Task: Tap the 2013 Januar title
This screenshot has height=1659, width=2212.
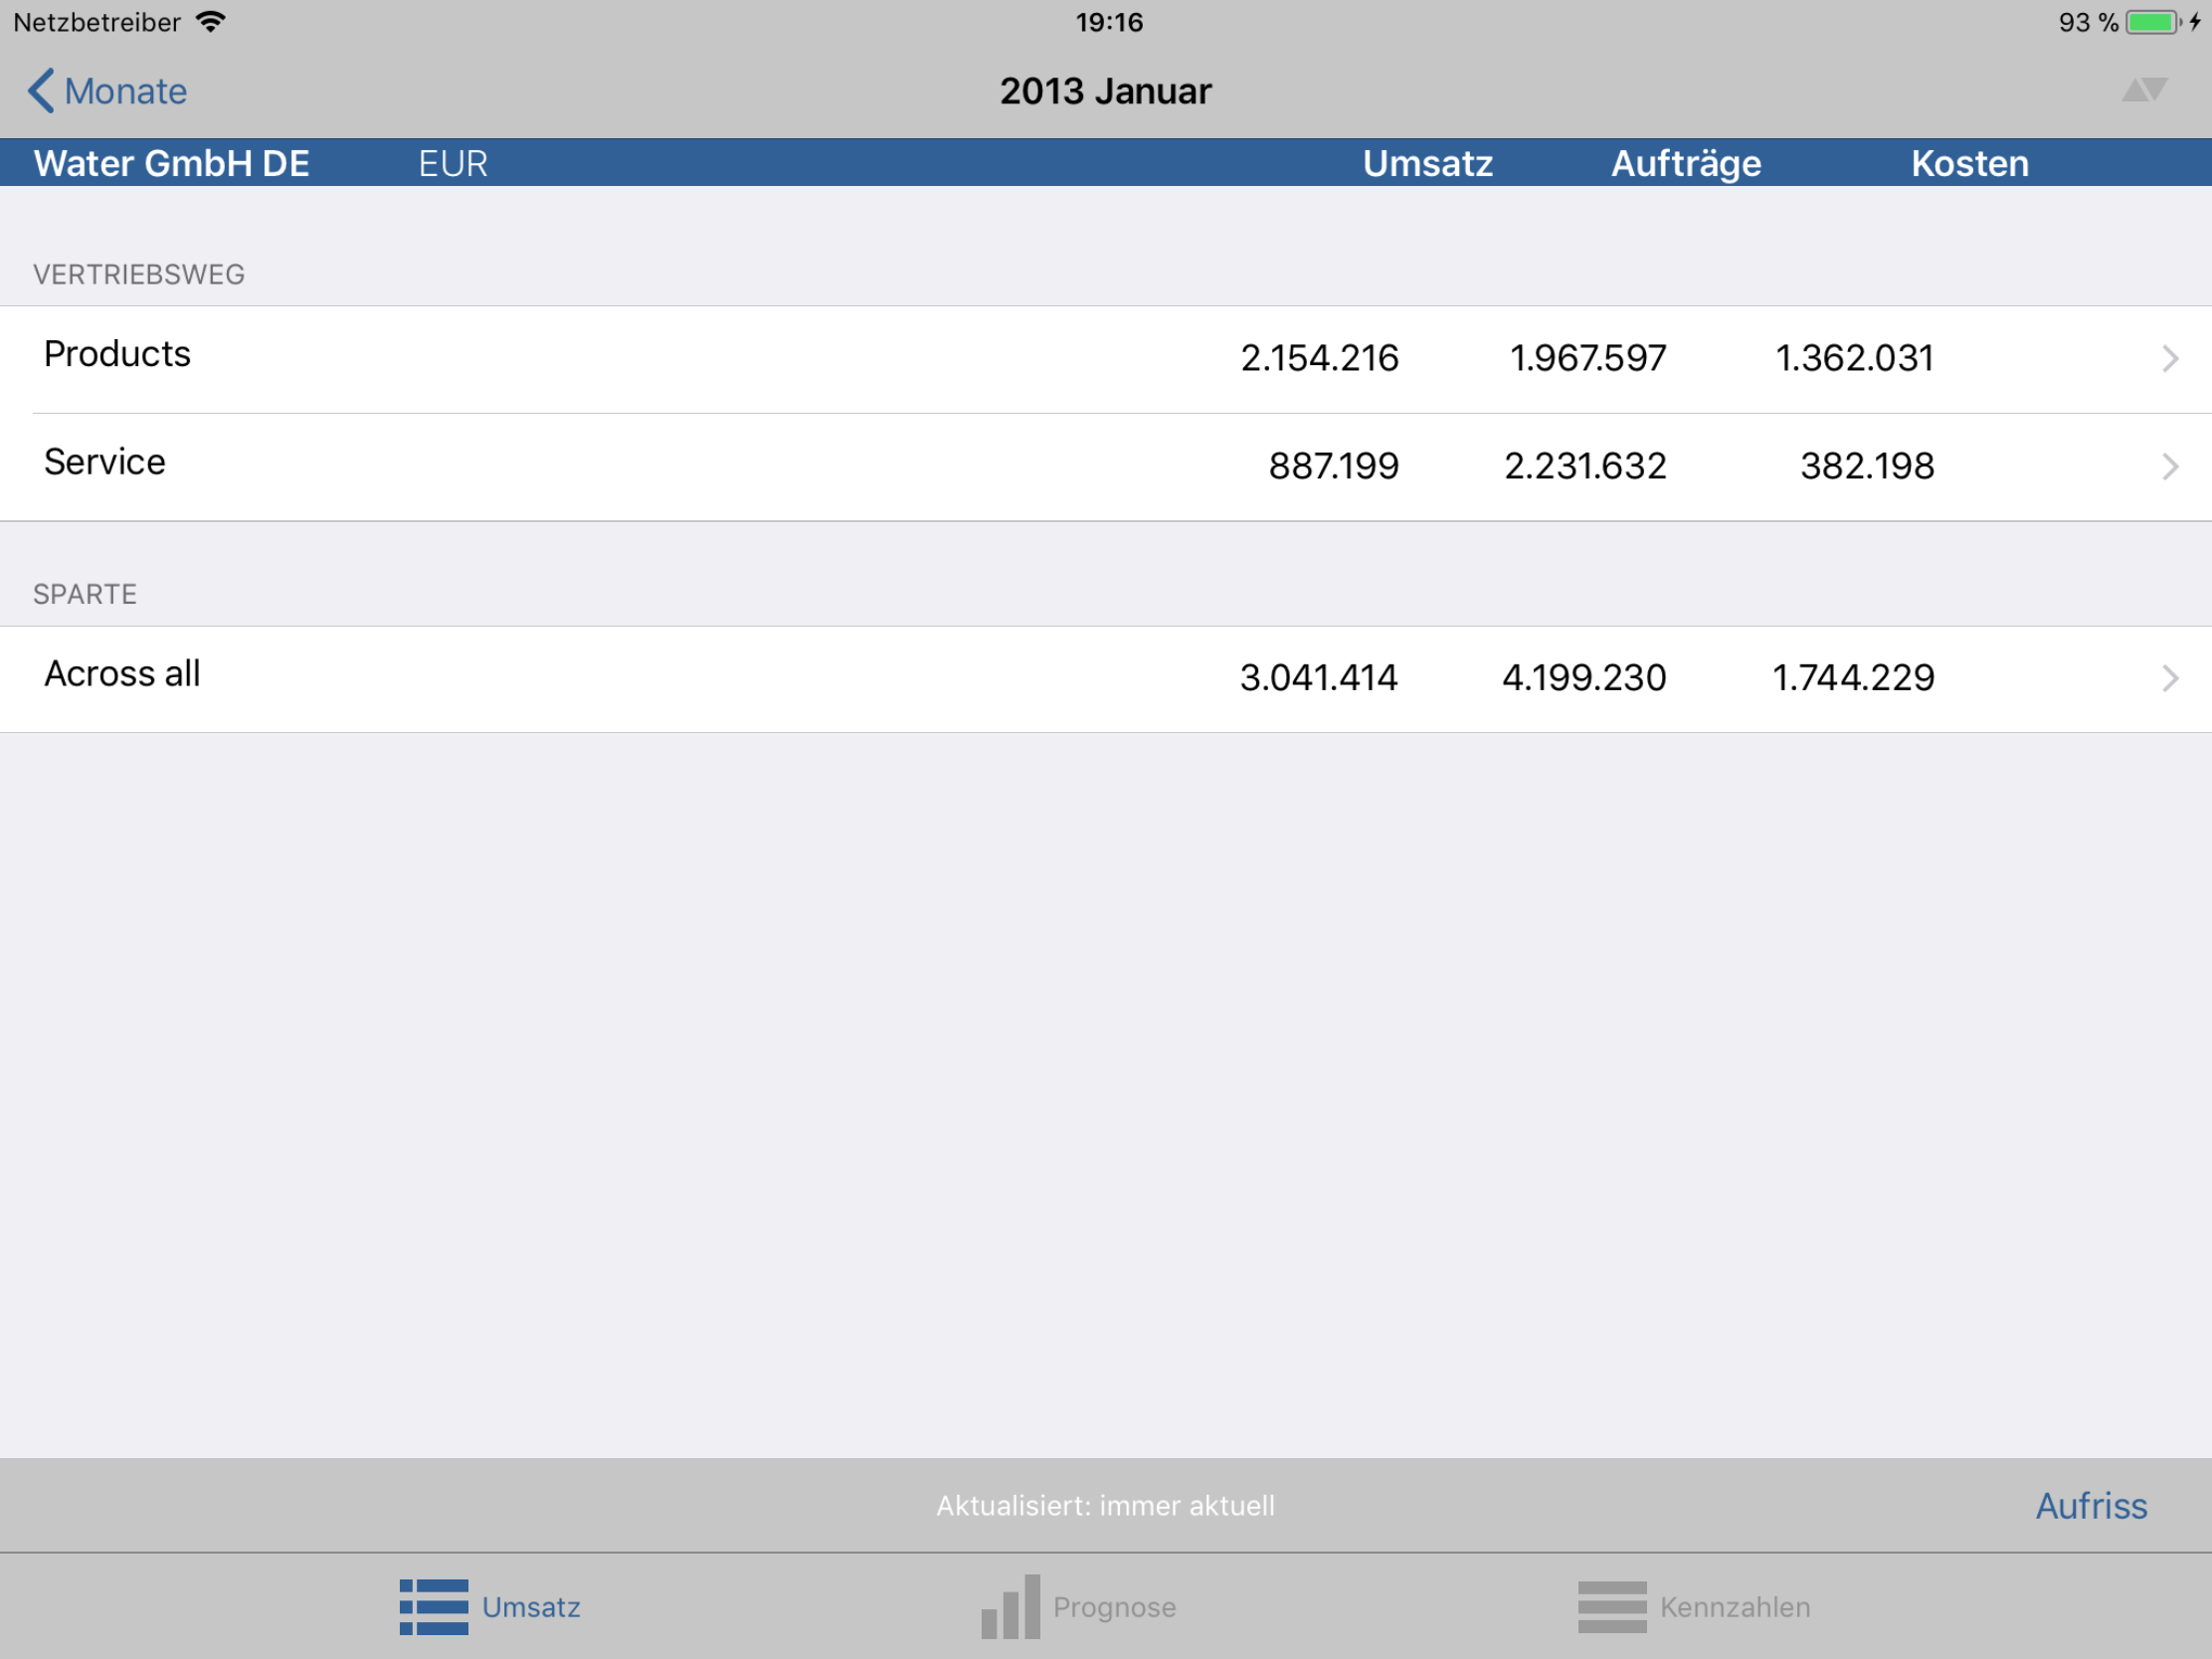Action: tap(1105, 91)
